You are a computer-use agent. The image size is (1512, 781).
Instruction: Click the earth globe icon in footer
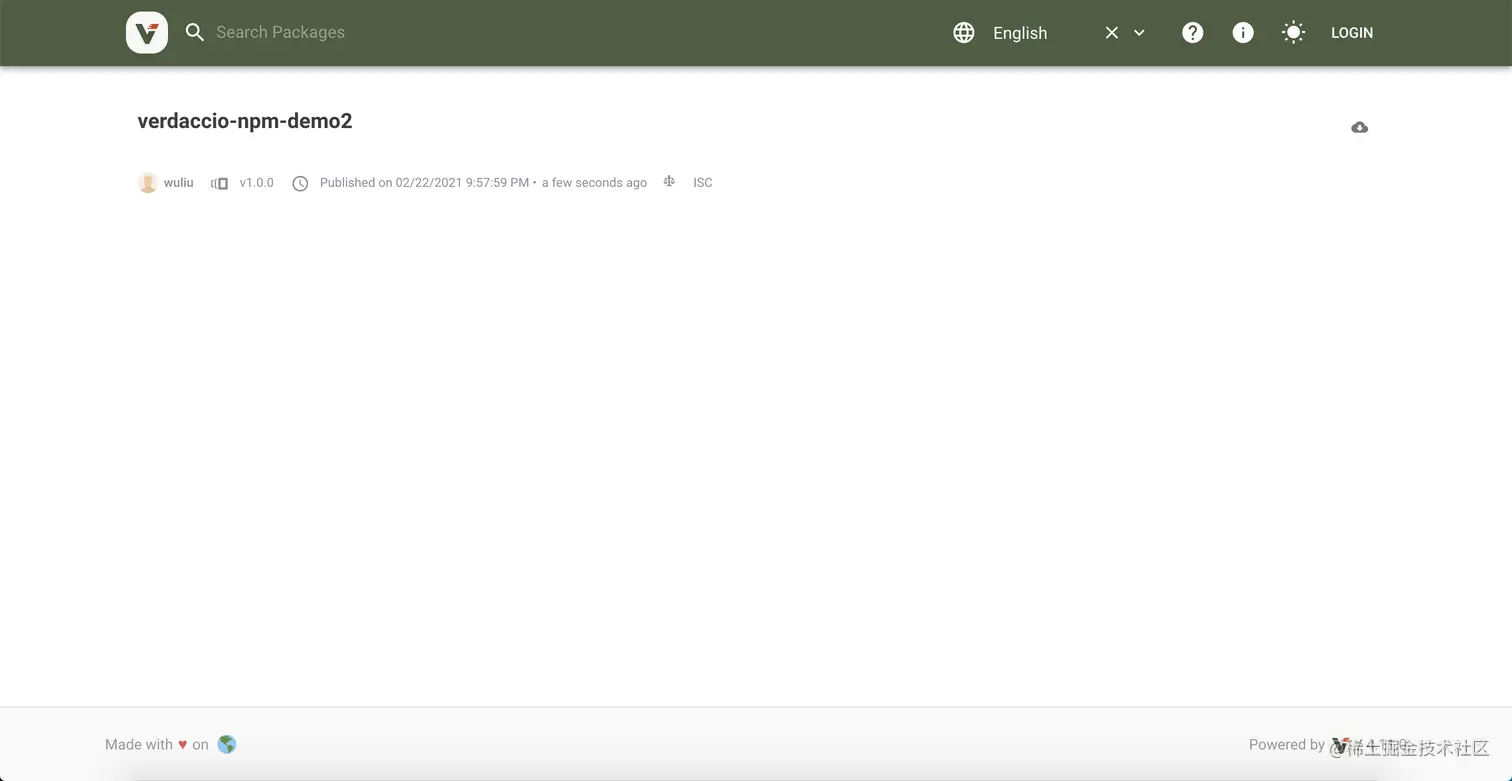(x=227, y=744)
